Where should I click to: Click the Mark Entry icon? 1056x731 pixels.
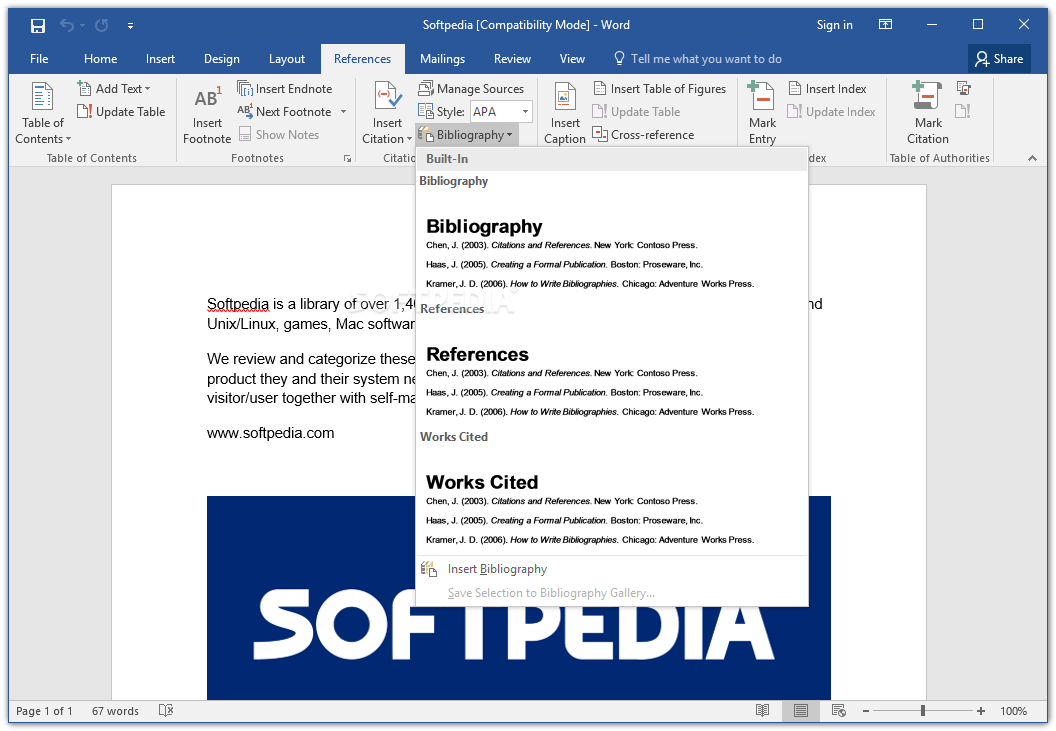[762, 97]
